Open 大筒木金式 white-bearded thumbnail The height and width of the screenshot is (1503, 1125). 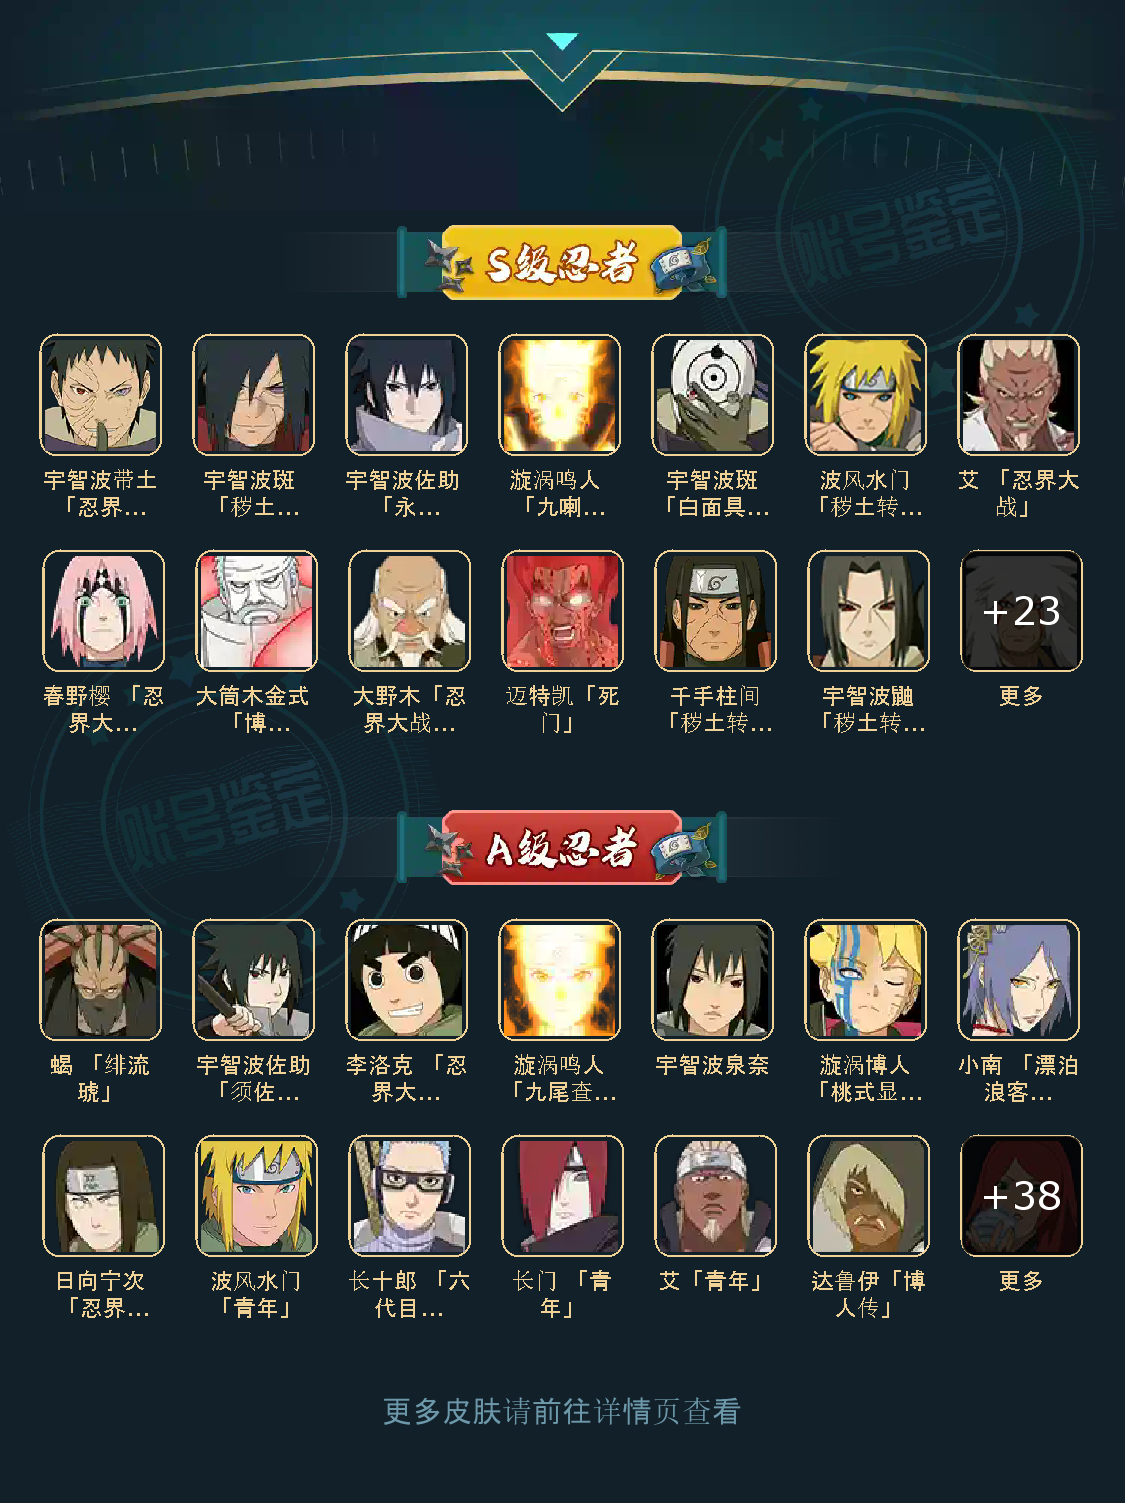pos(256,611)
